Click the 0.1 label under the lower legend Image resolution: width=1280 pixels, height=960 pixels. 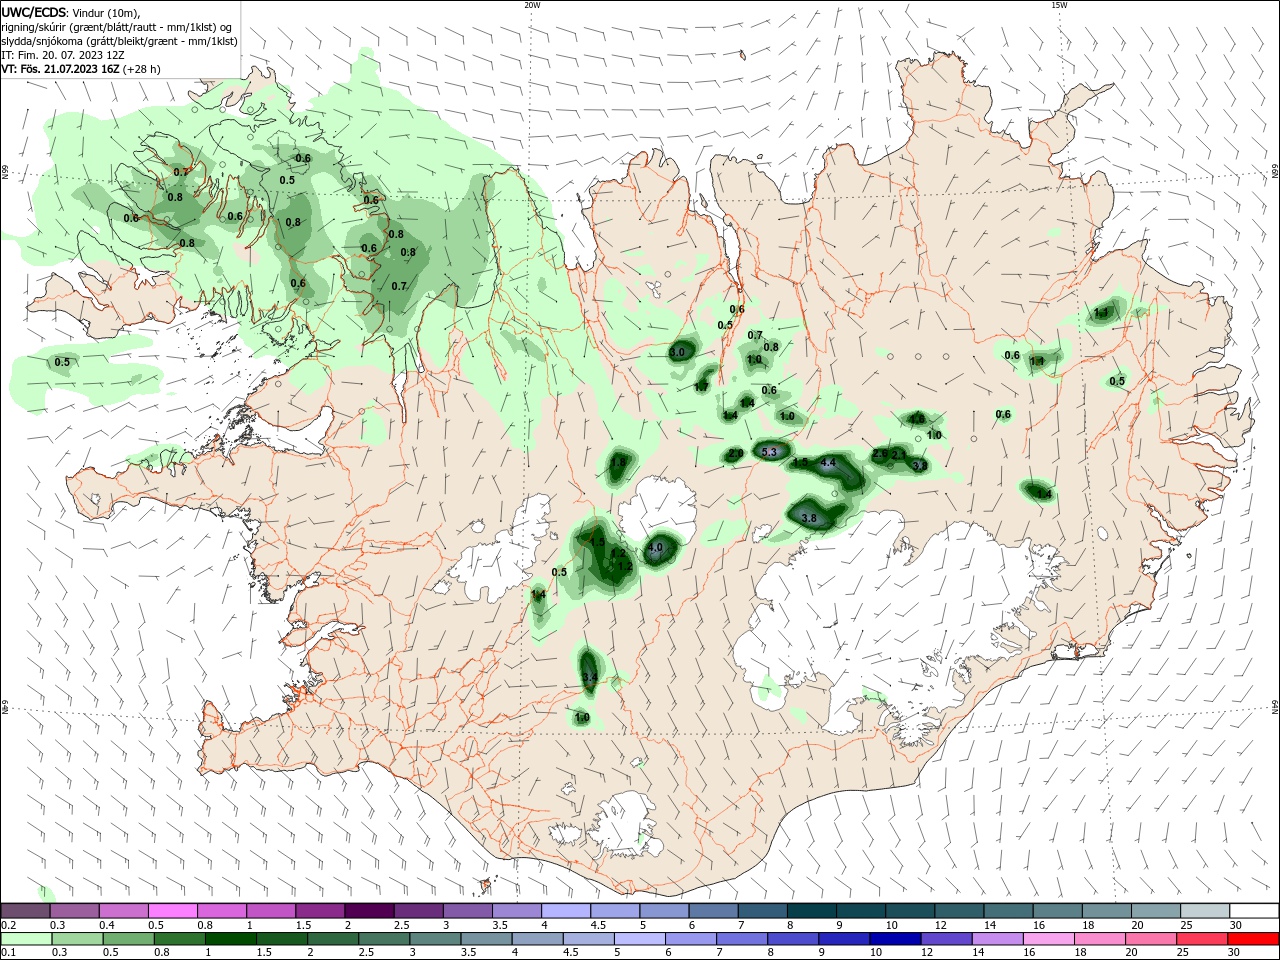[x=8, y=953]
